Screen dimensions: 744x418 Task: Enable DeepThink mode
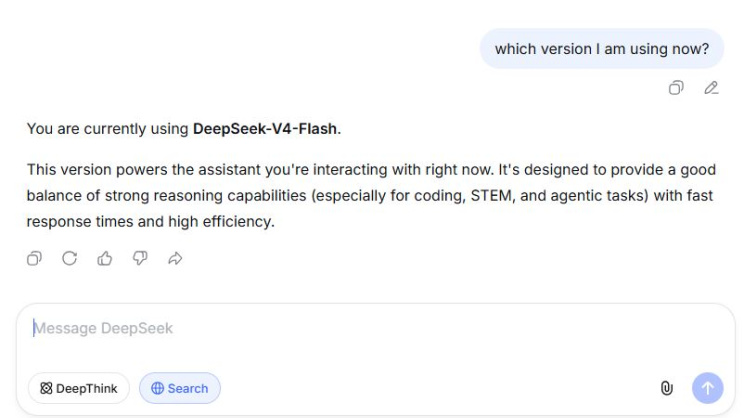(x=79, y=388)
